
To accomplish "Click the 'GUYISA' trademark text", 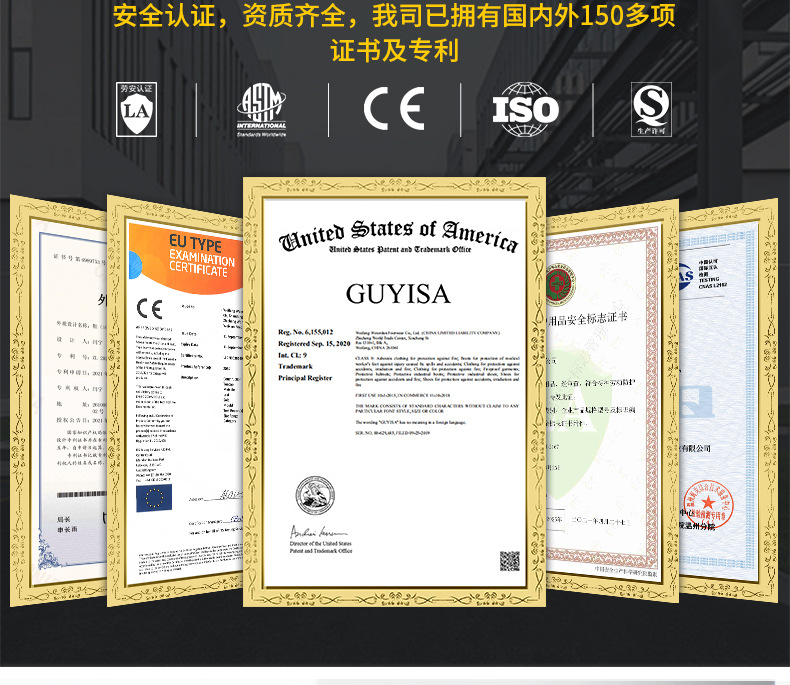I will [x=398, y=294].
